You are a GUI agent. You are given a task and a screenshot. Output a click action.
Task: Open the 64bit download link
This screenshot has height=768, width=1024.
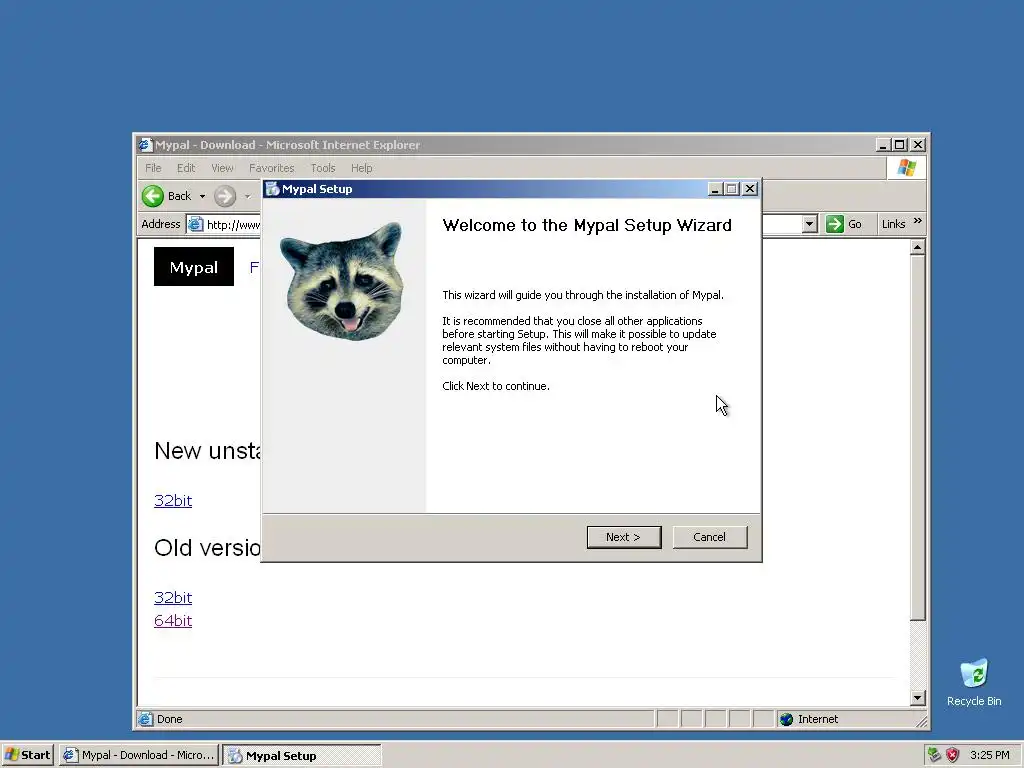[173, 620]
